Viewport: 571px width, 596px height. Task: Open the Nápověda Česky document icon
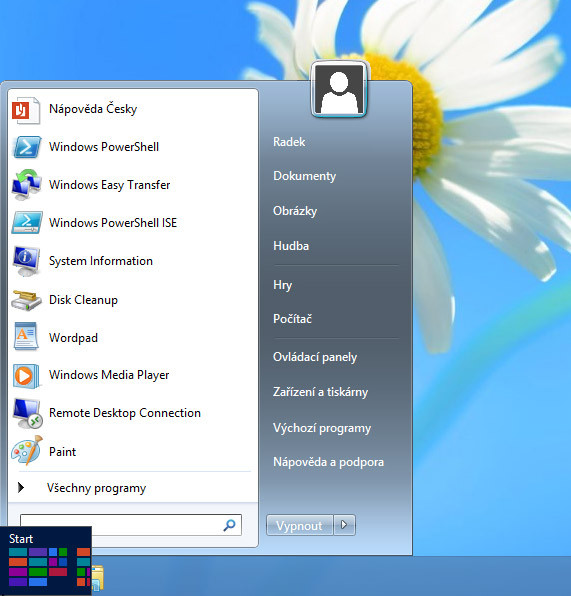point(26,111)
